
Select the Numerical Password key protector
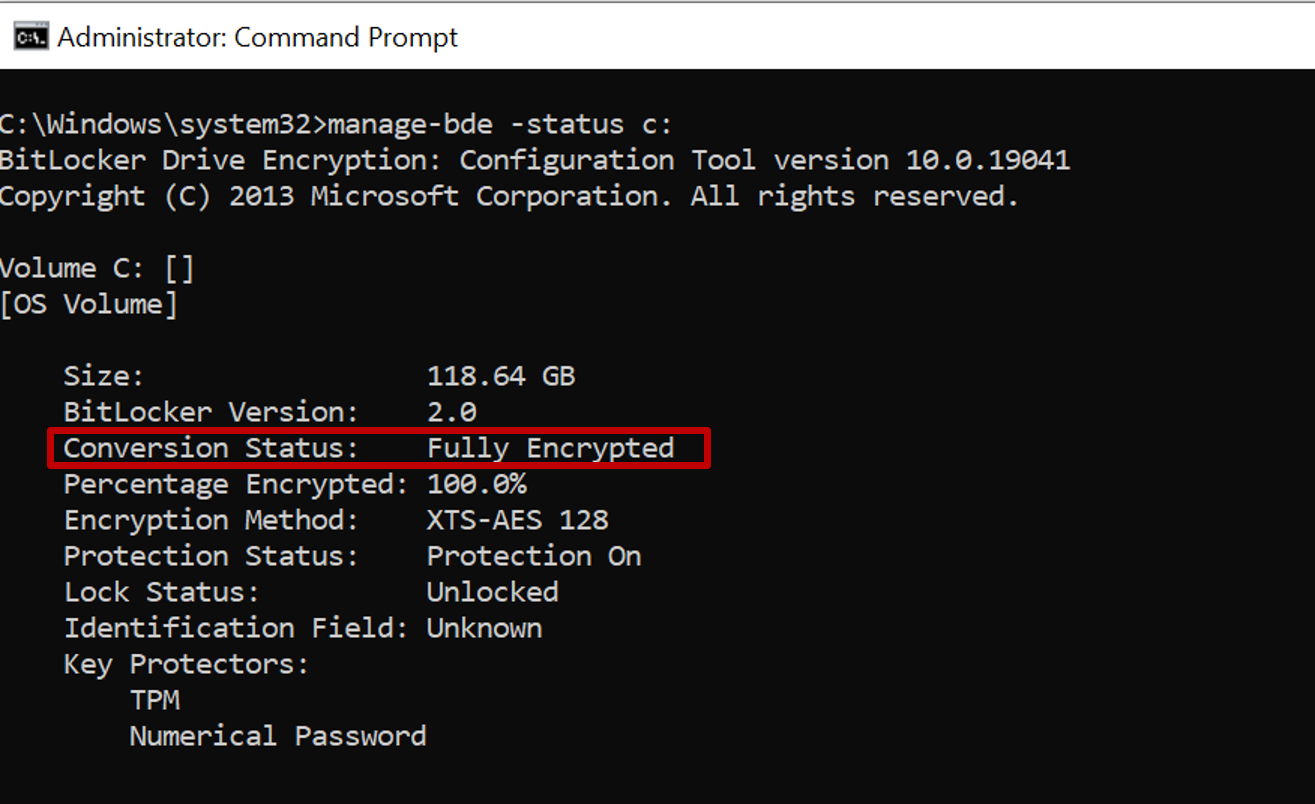(277, 735)
